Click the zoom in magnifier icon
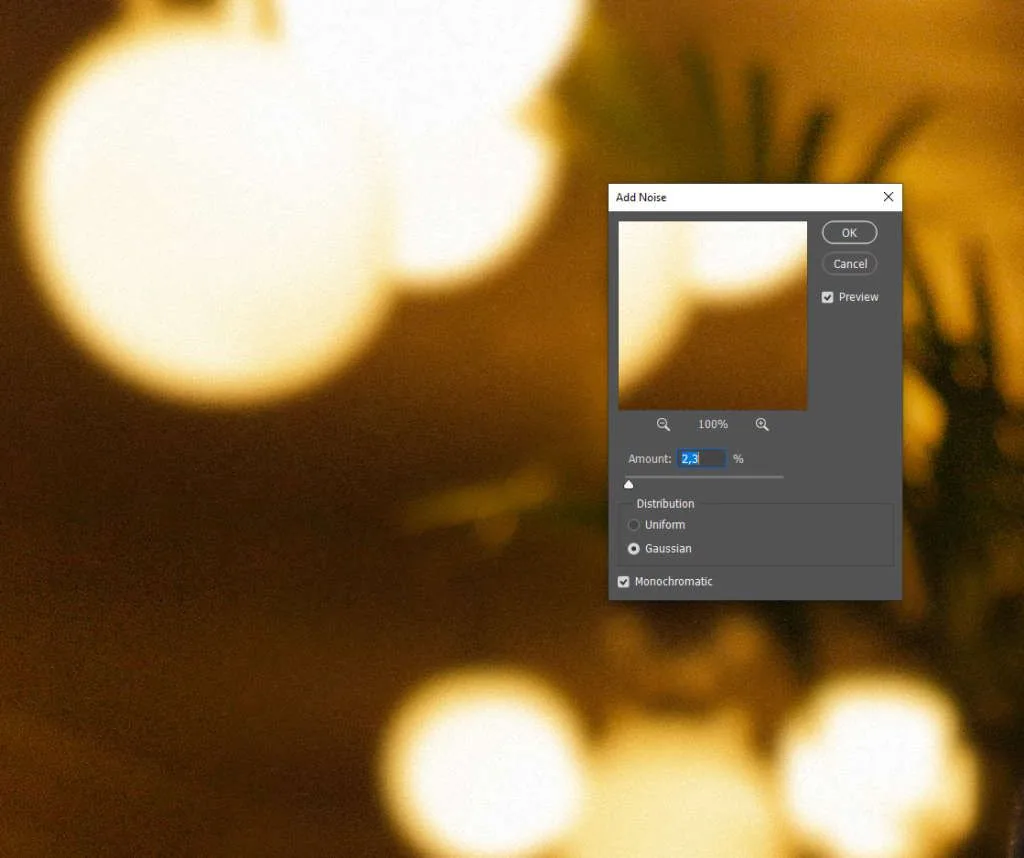 [x=762, y=425]
